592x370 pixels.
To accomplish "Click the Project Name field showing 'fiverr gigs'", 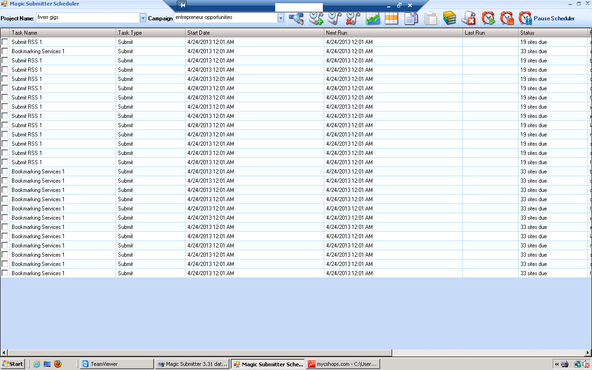I will [x=88, y=17].
